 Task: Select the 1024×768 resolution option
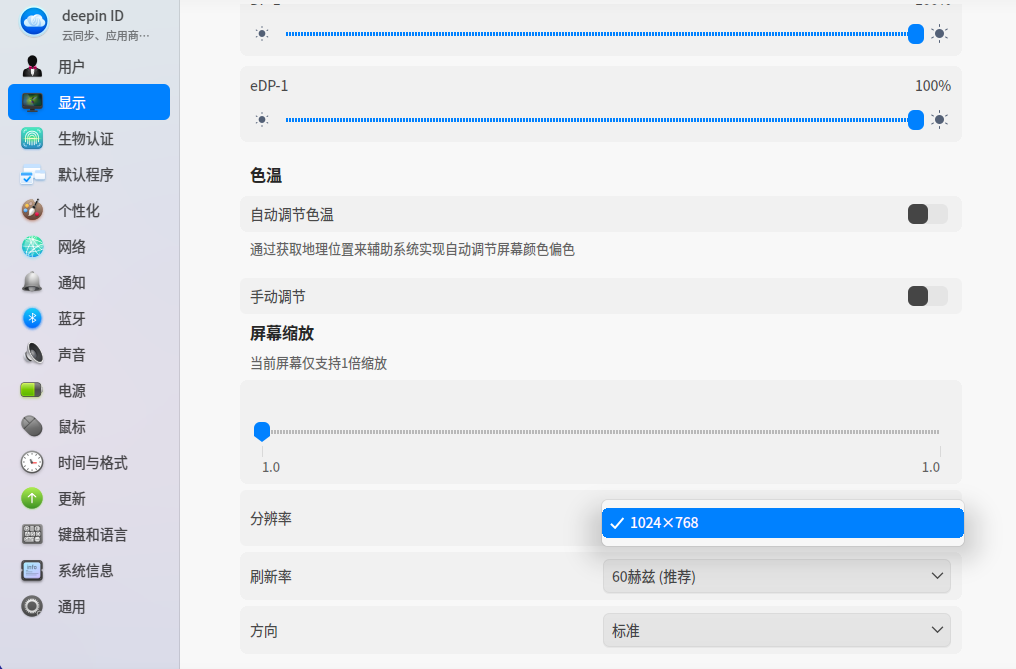tap(783, 522)
